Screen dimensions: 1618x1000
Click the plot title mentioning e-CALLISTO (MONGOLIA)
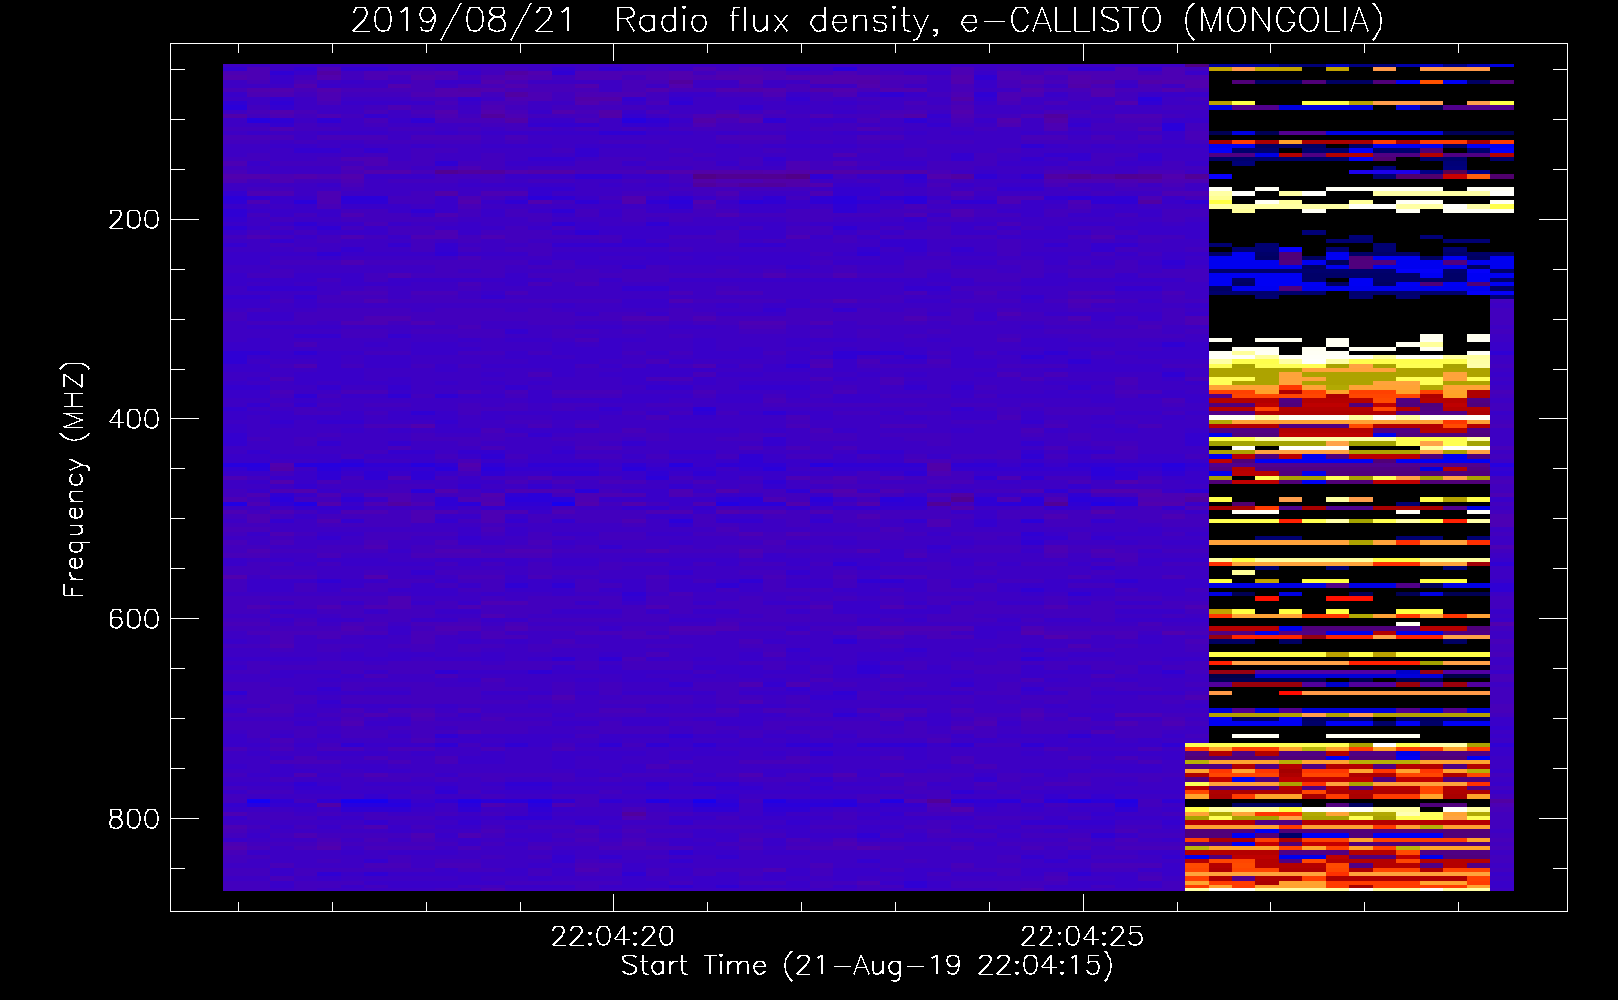[x=867, y=20]
